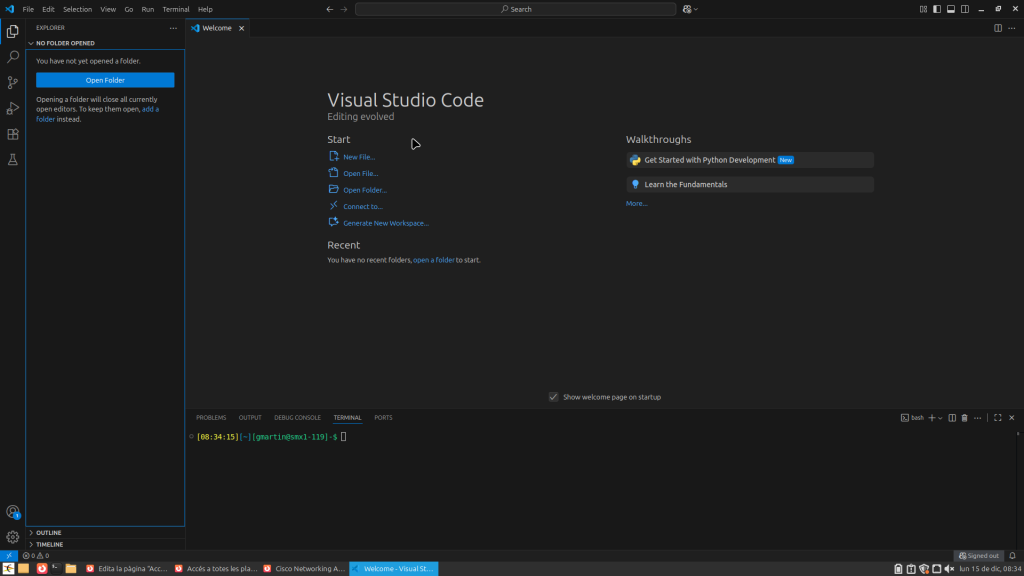
Task: Click the Search command center field
Action: 515,9
